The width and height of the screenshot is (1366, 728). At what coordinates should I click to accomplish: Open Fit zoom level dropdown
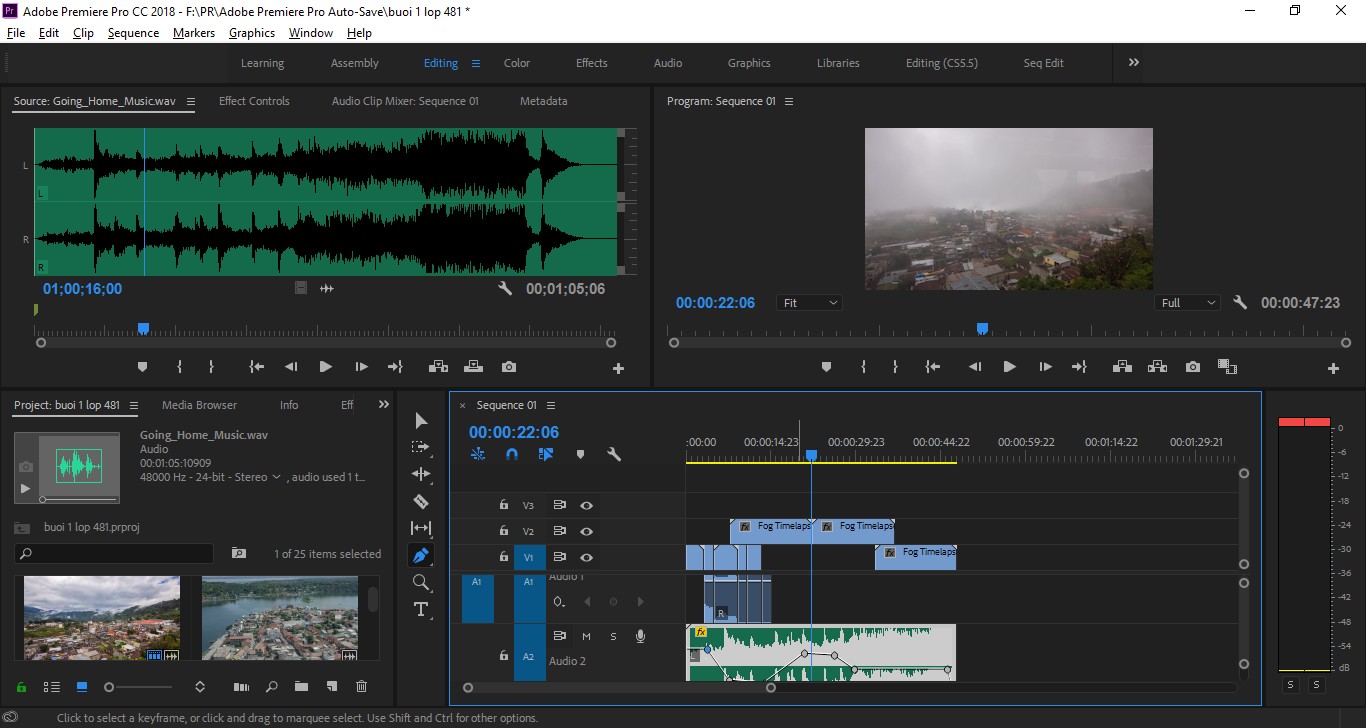tap(809, 302)
